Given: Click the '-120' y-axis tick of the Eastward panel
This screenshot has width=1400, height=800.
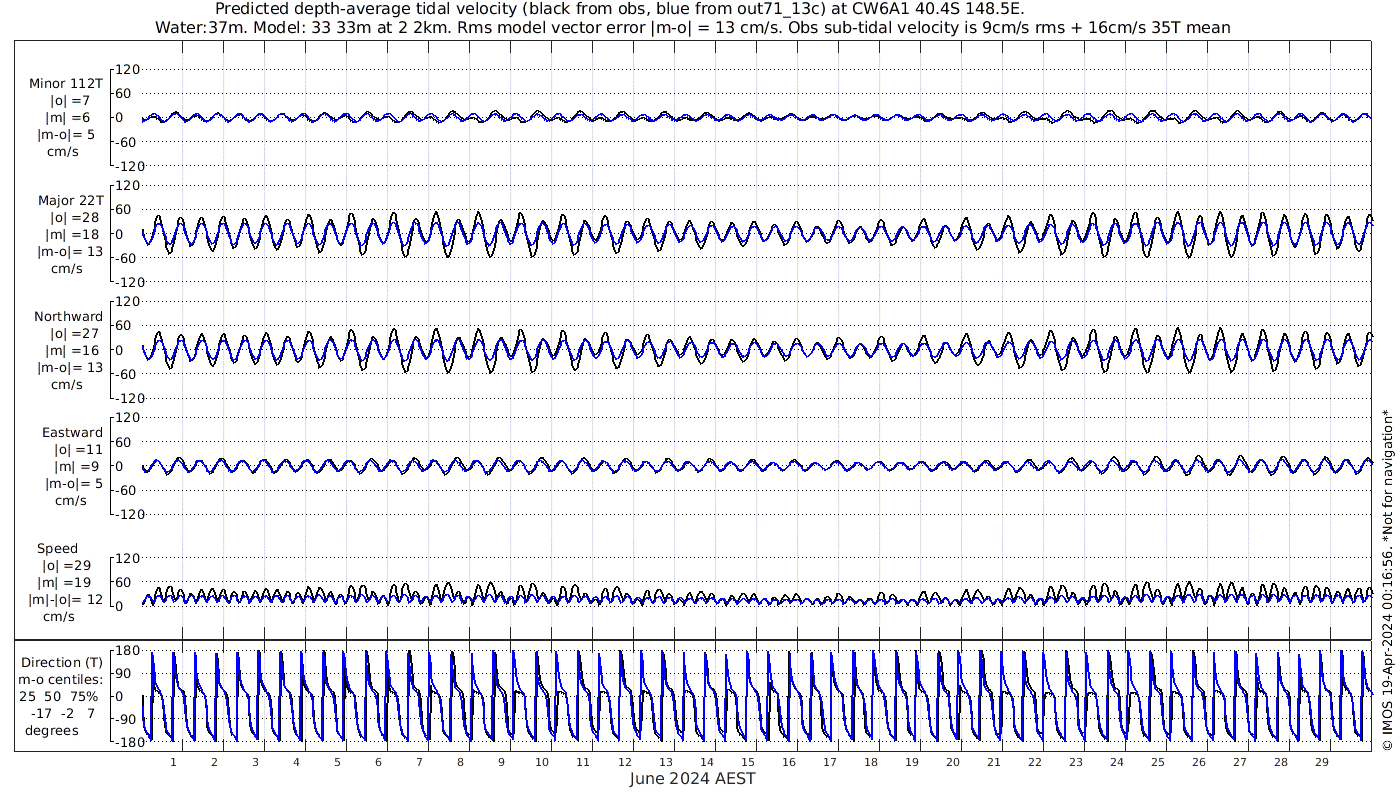Looking at the screenshot, I should (128, 513).
